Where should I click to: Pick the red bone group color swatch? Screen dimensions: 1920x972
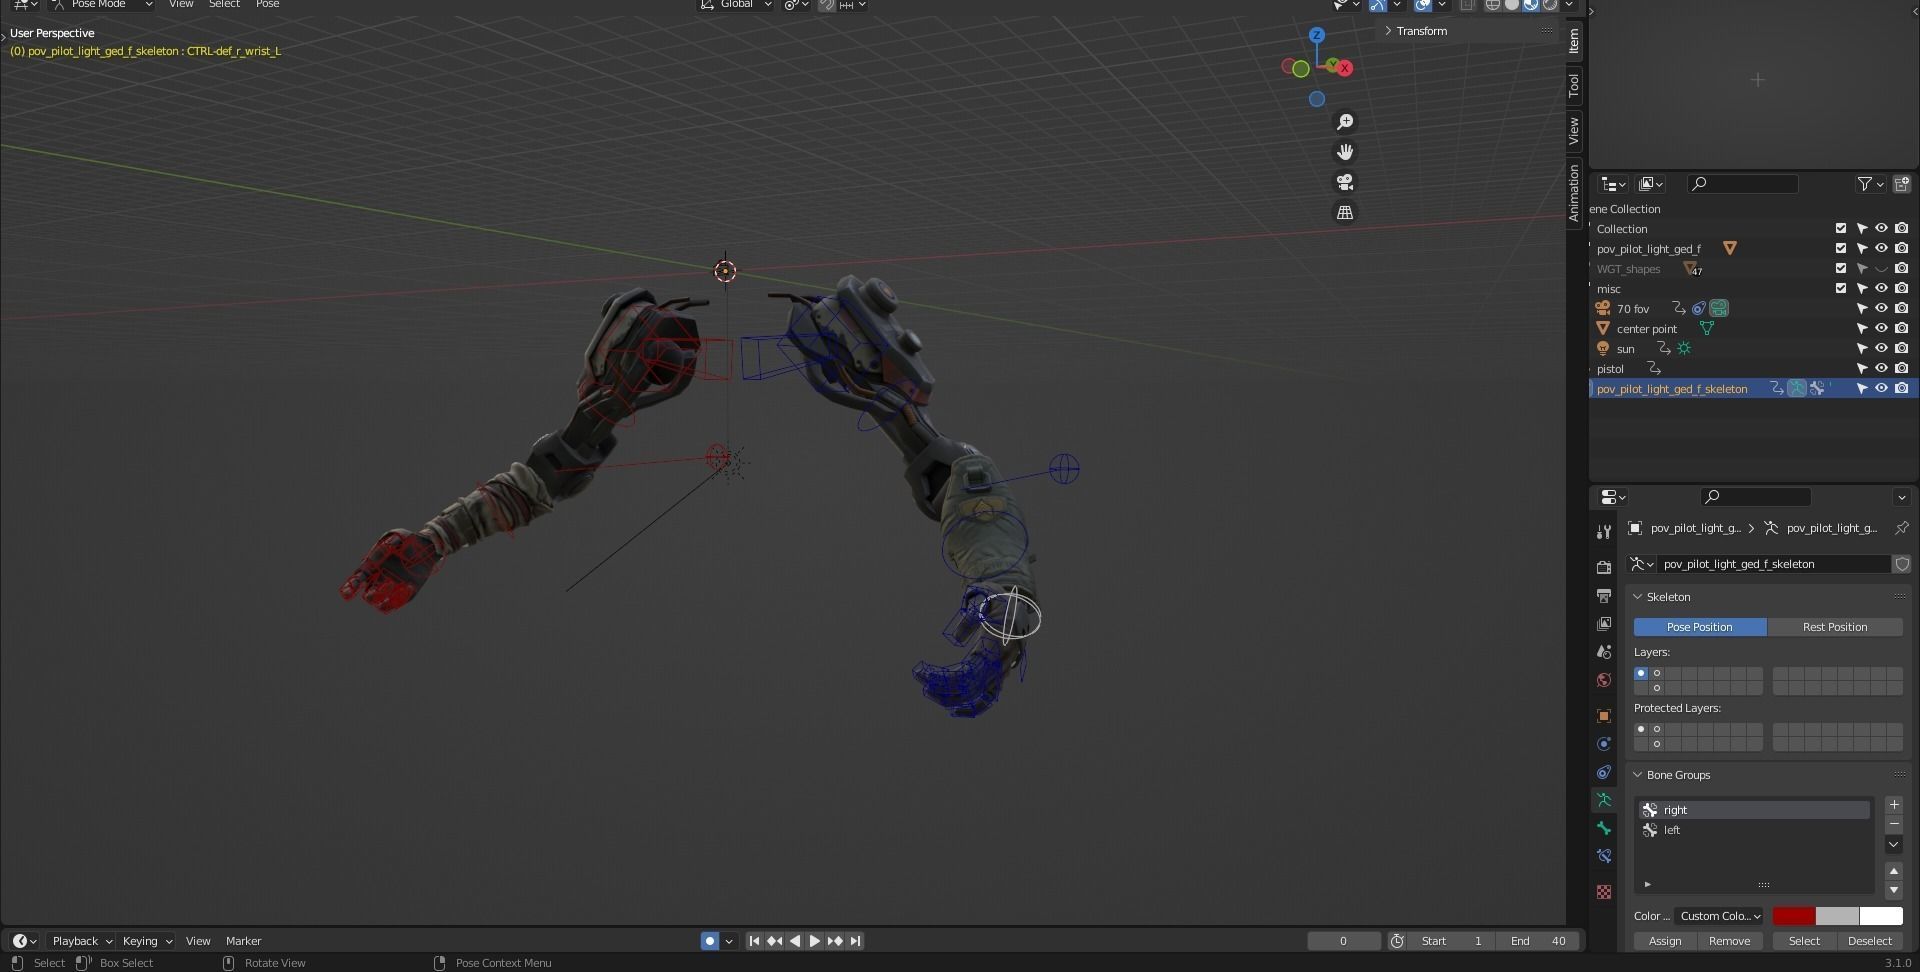(1794, 916)
